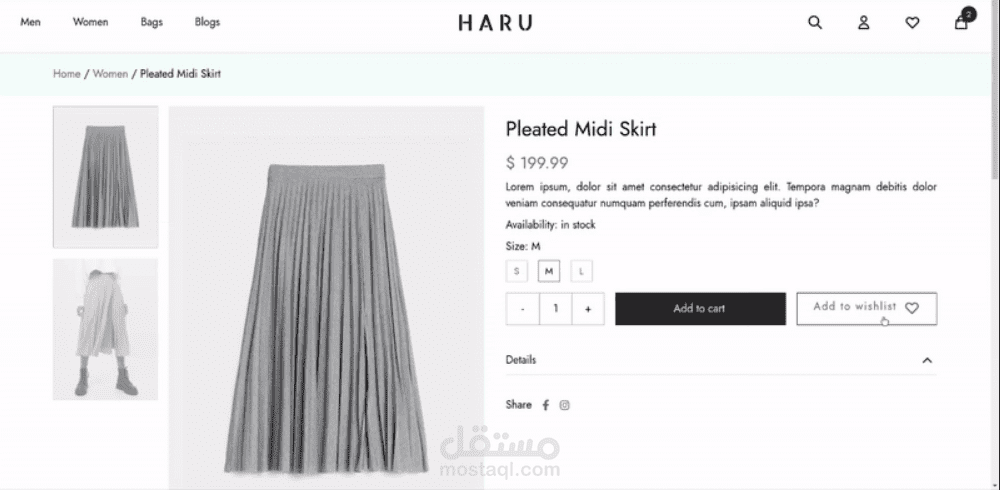Select size M option
This screenshot has height=490, width=1000.
point(548,271)
